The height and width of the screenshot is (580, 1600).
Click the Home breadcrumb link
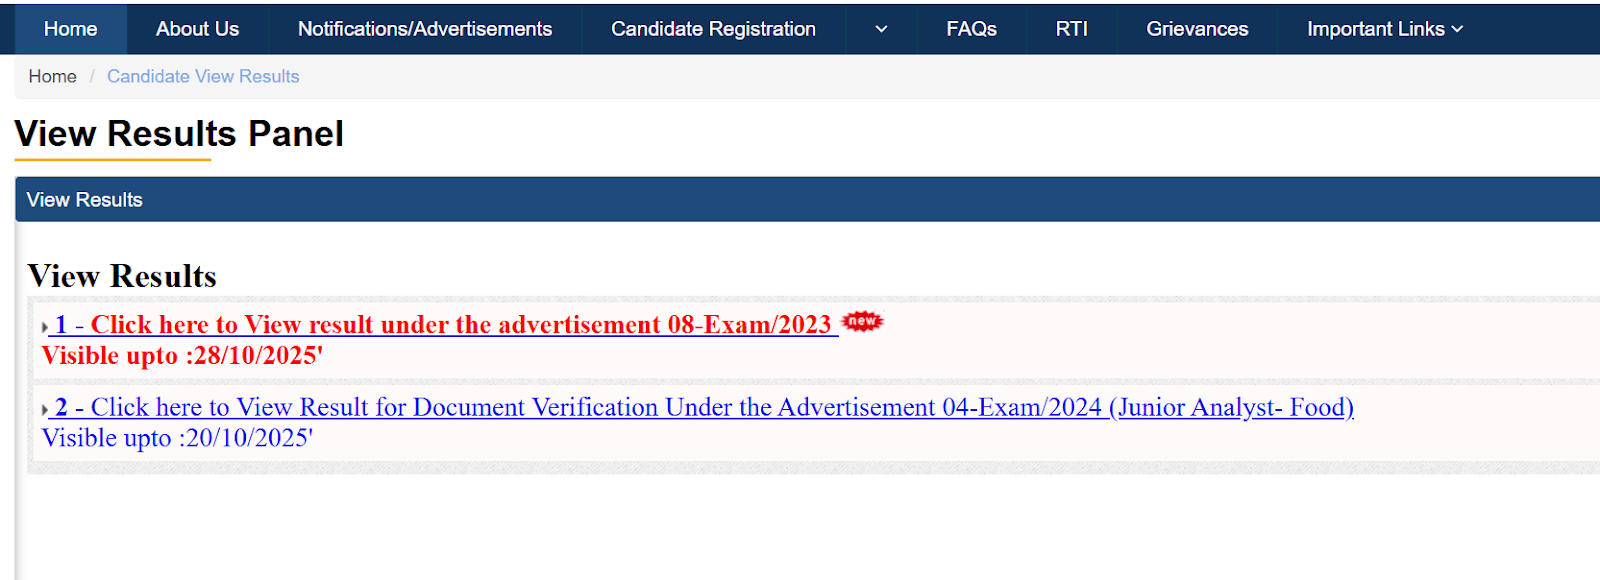pos(52,76)
